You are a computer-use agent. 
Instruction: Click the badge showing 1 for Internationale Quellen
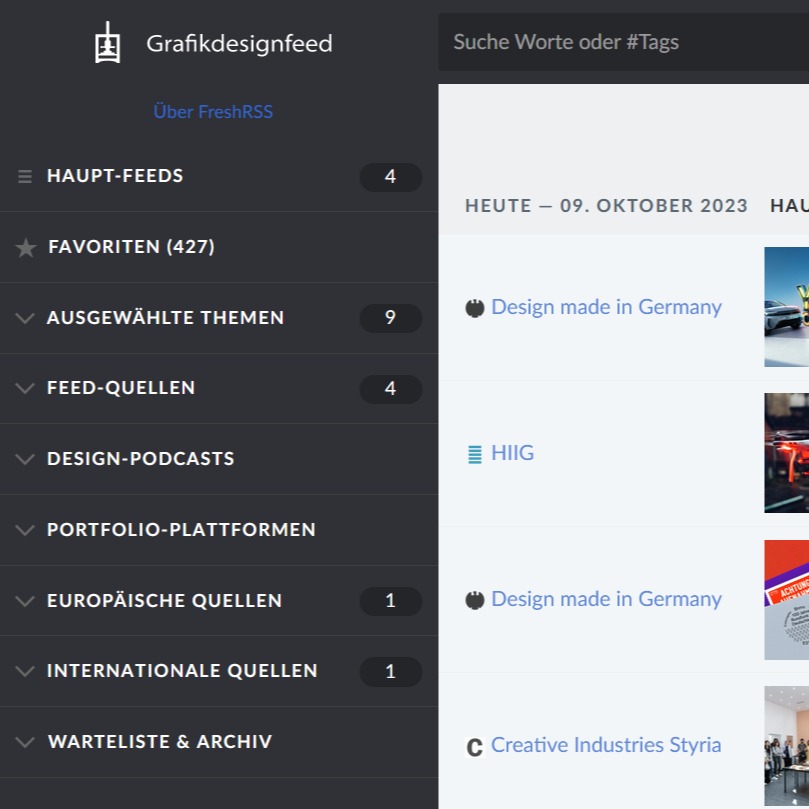[x=391, y=672]
